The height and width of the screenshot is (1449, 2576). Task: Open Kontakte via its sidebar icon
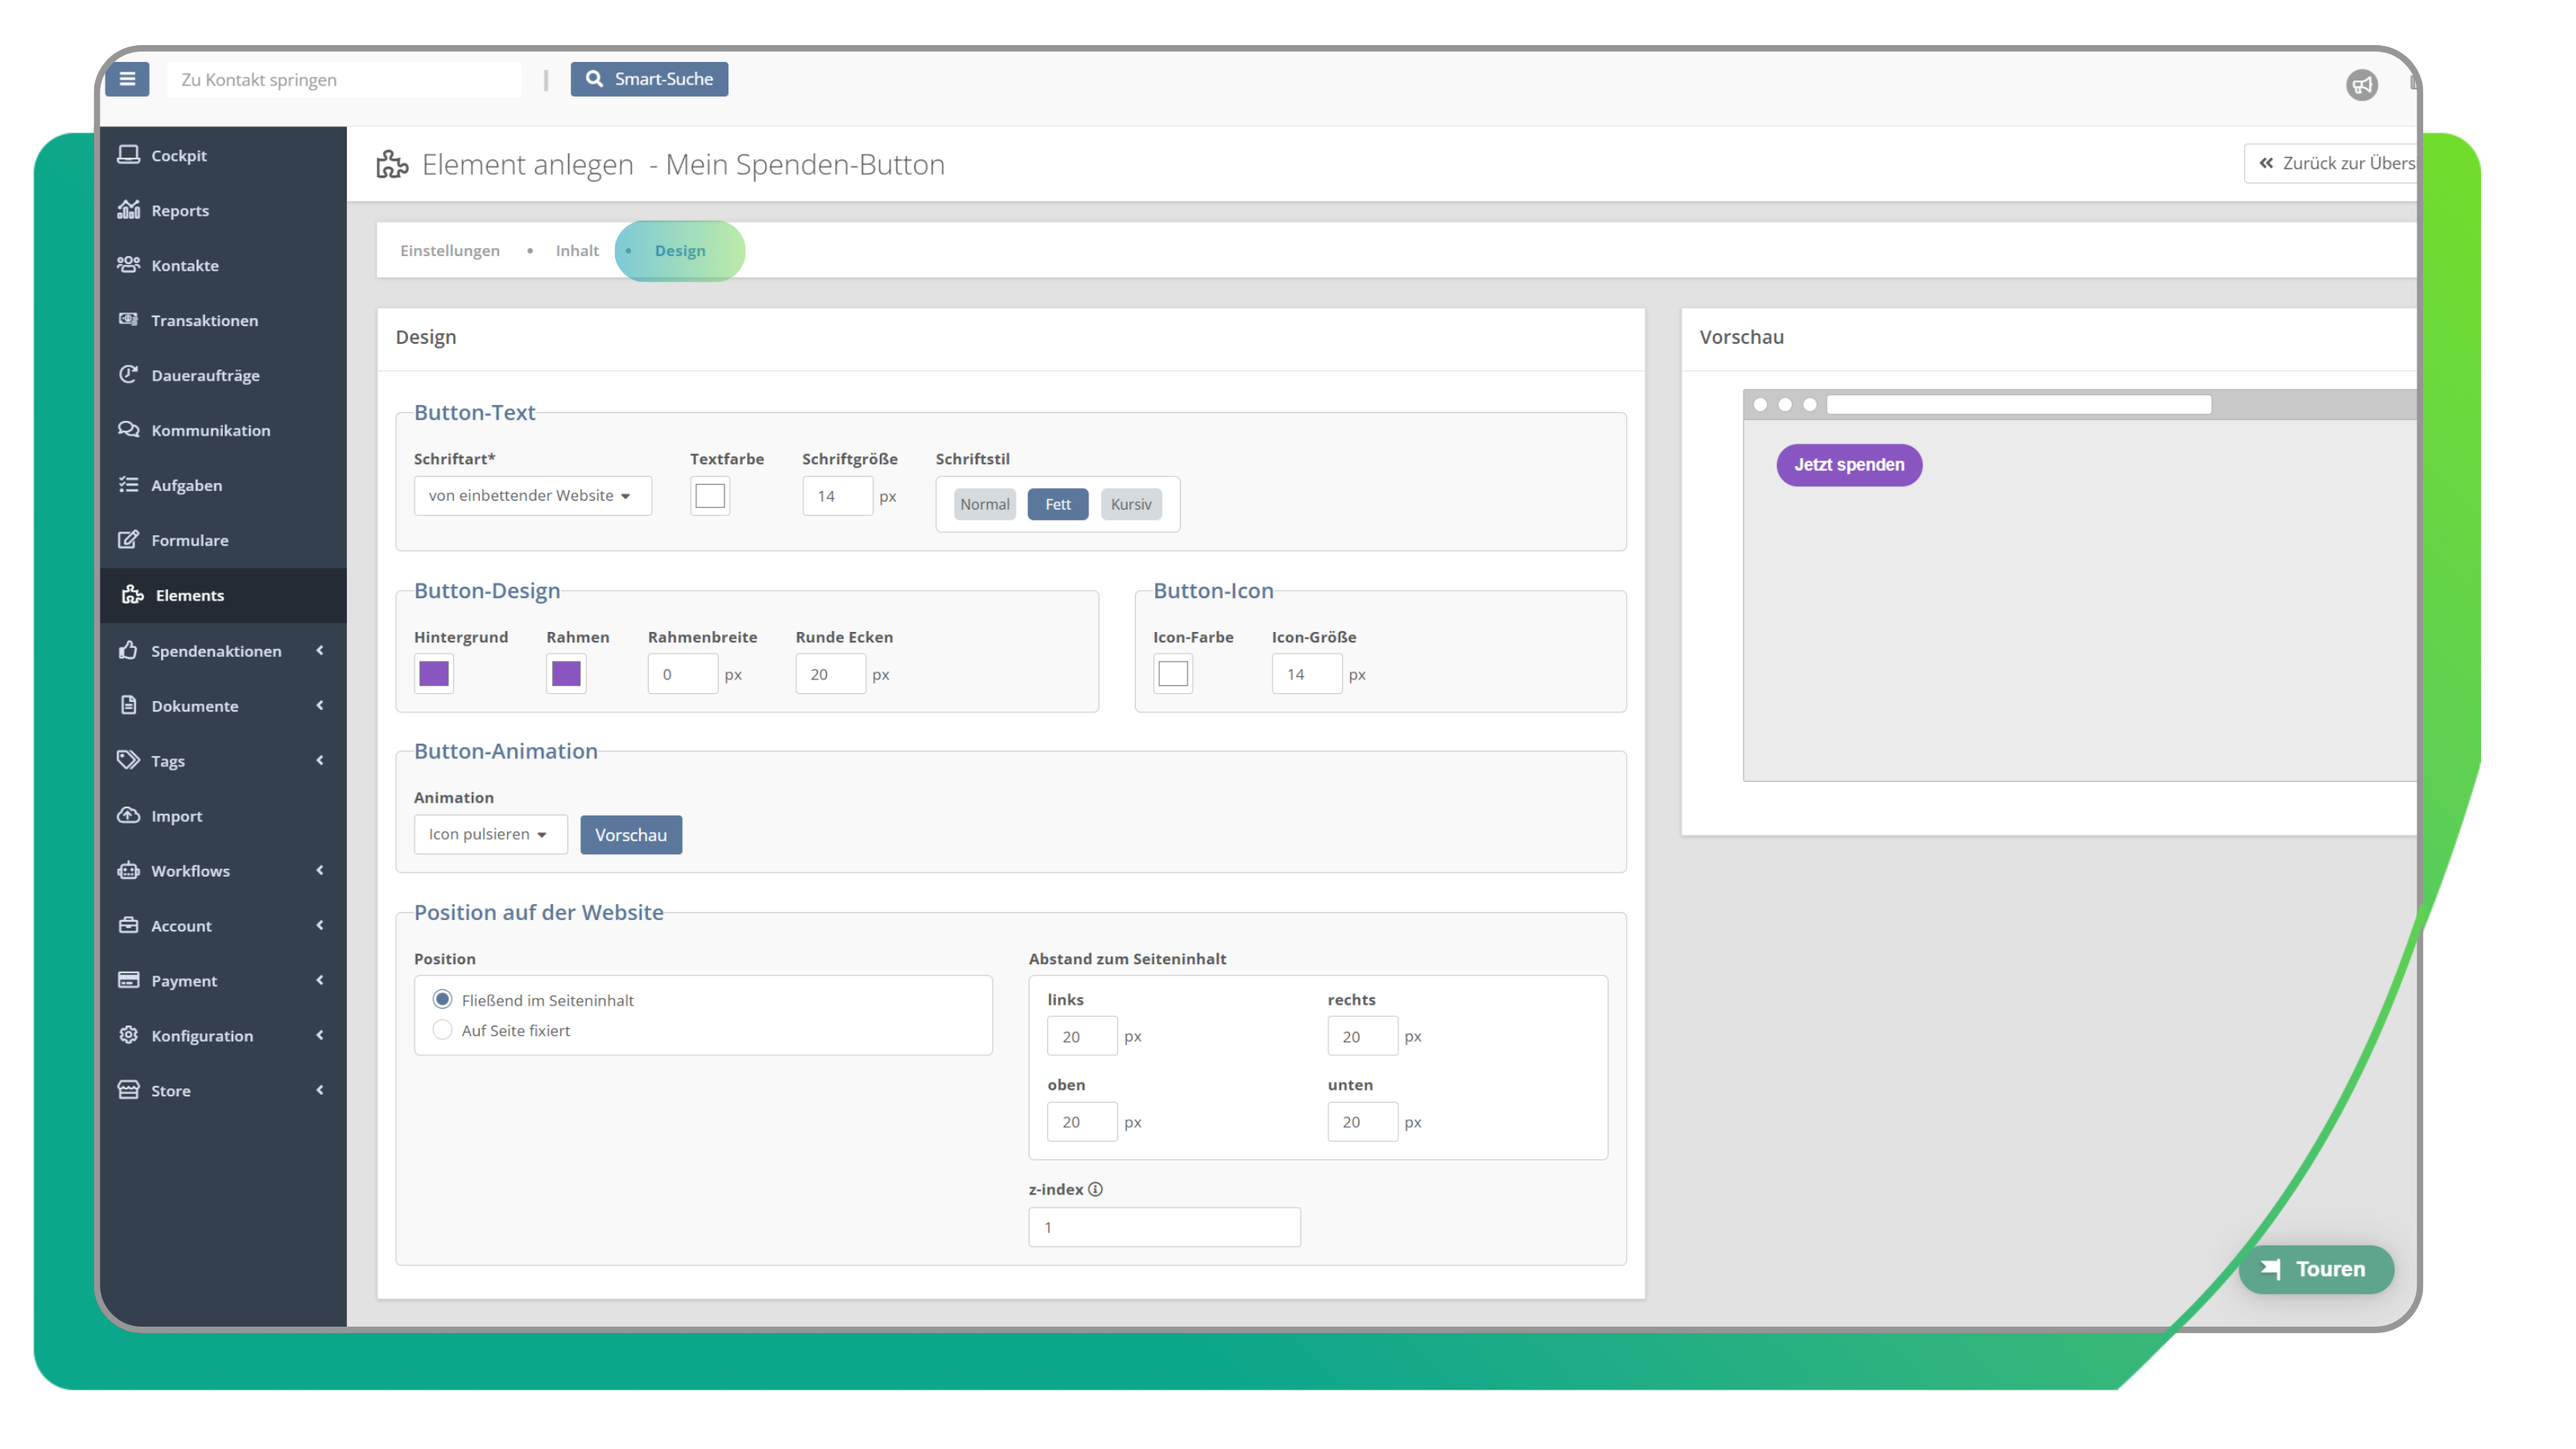pyautogui.click(x=129, y=265)
